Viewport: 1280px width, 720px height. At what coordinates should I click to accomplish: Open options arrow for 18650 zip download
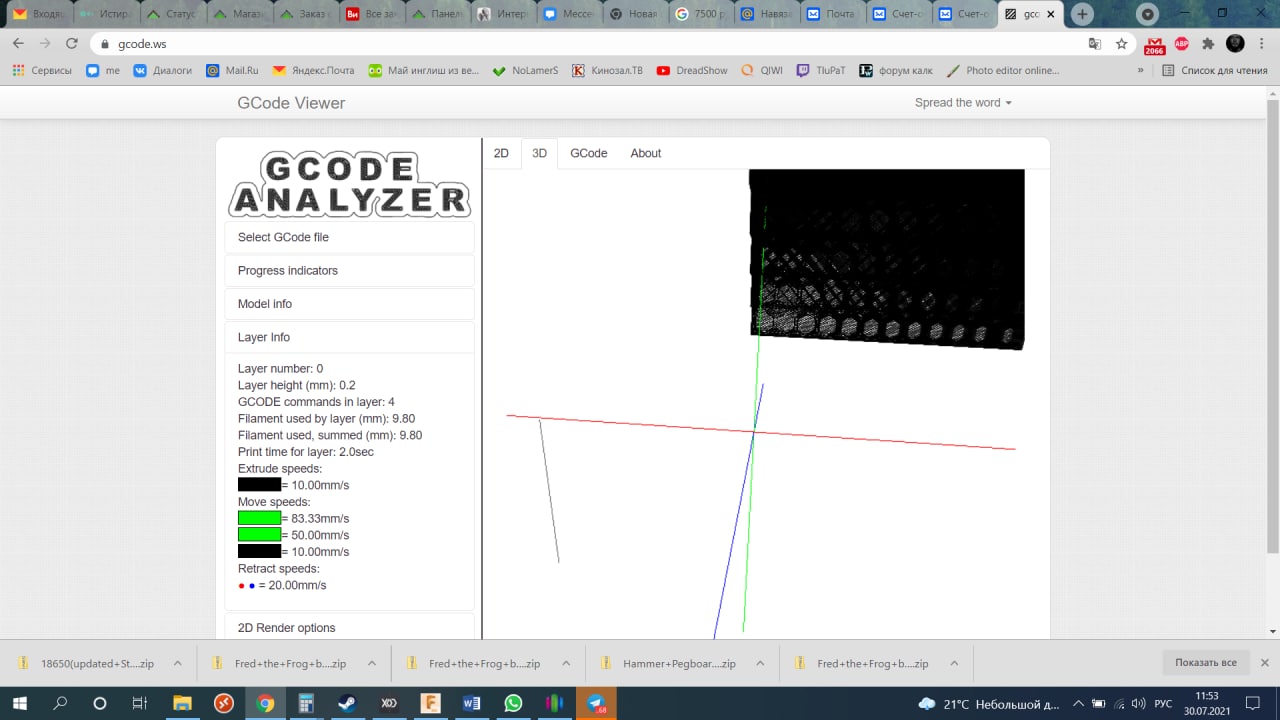click(177, 663)
